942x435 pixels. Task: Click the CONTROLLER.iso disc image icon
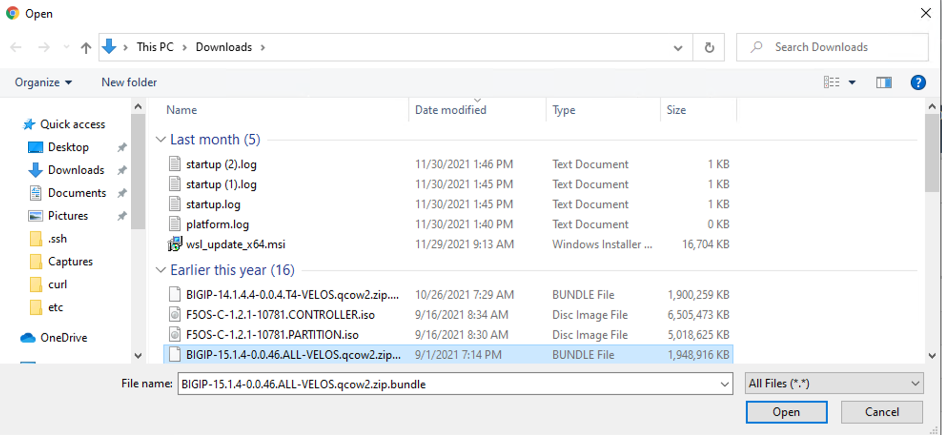click(174, 315)
